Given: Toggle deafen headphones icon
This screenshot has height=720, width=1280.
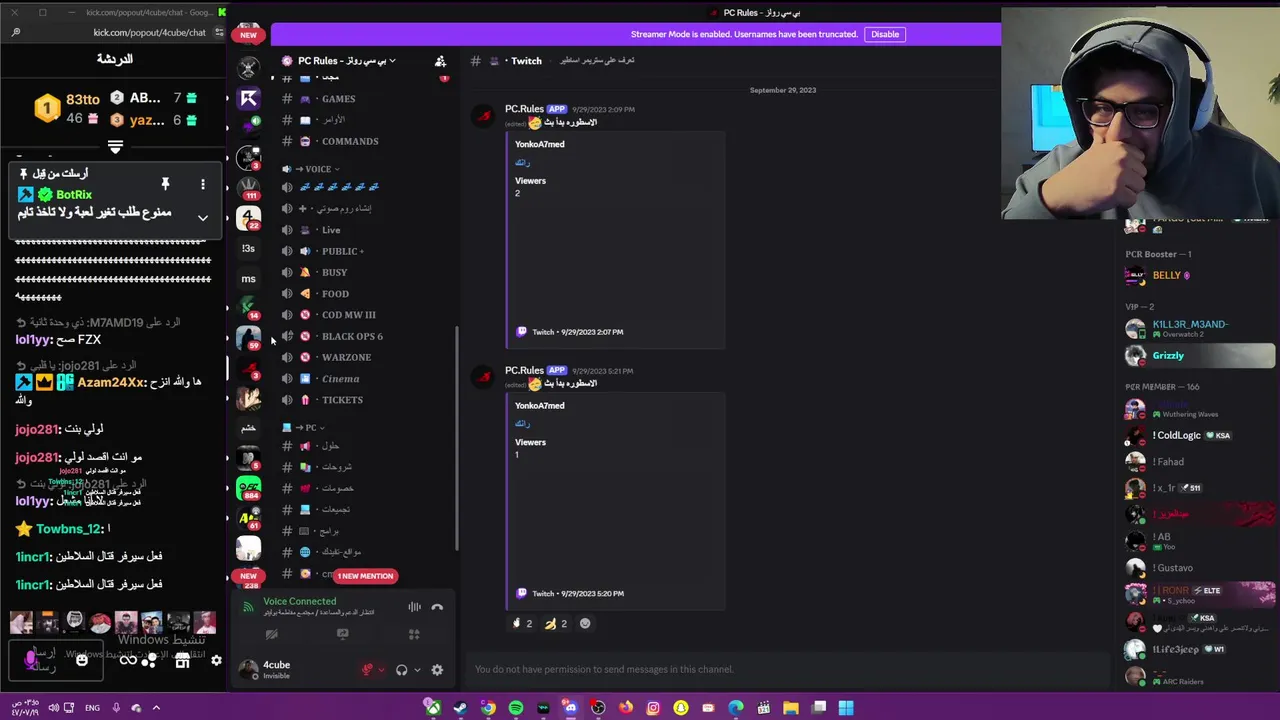Looking at the screenshot, I should pyautogui.click(x=401, y=670).
